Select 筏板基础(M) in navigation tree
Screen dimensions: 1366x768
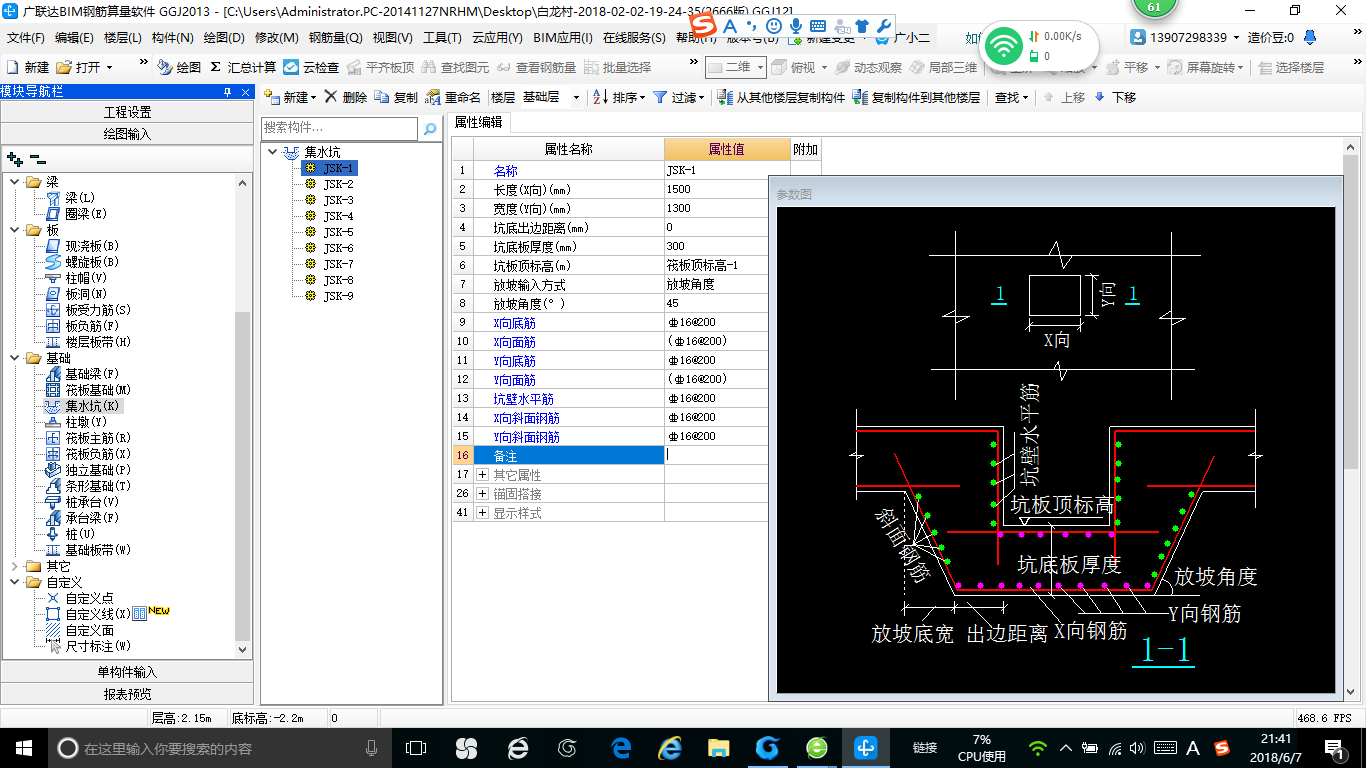click(x=98, y=390)
